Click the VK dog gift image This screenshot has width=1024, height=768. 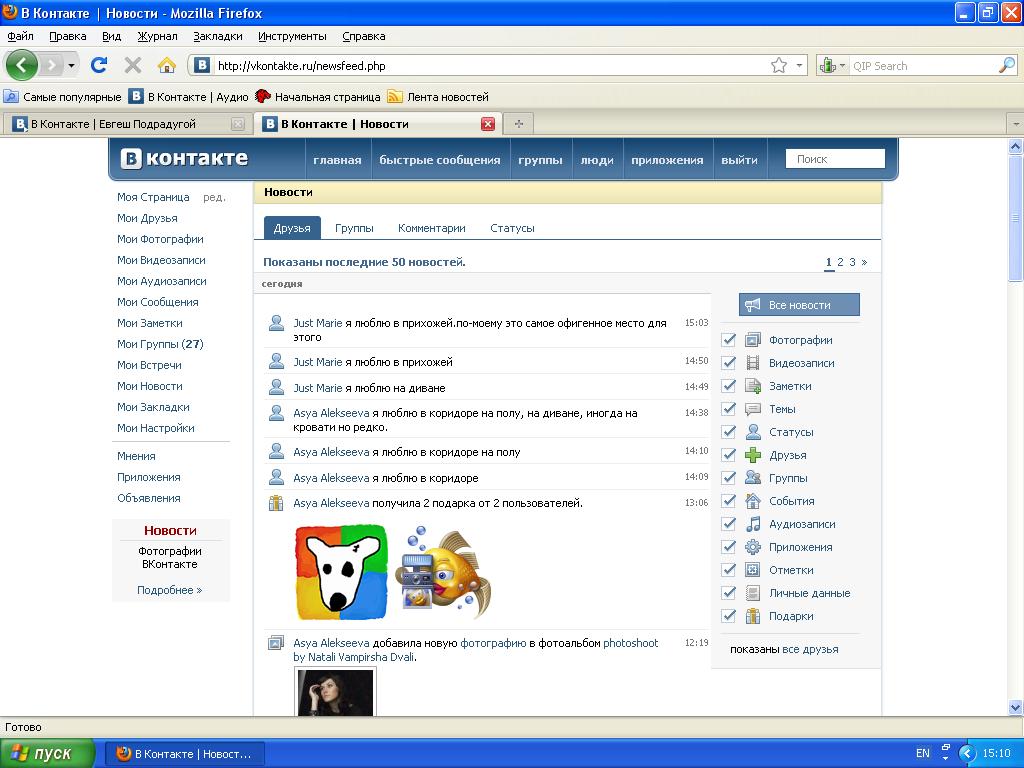341,572
